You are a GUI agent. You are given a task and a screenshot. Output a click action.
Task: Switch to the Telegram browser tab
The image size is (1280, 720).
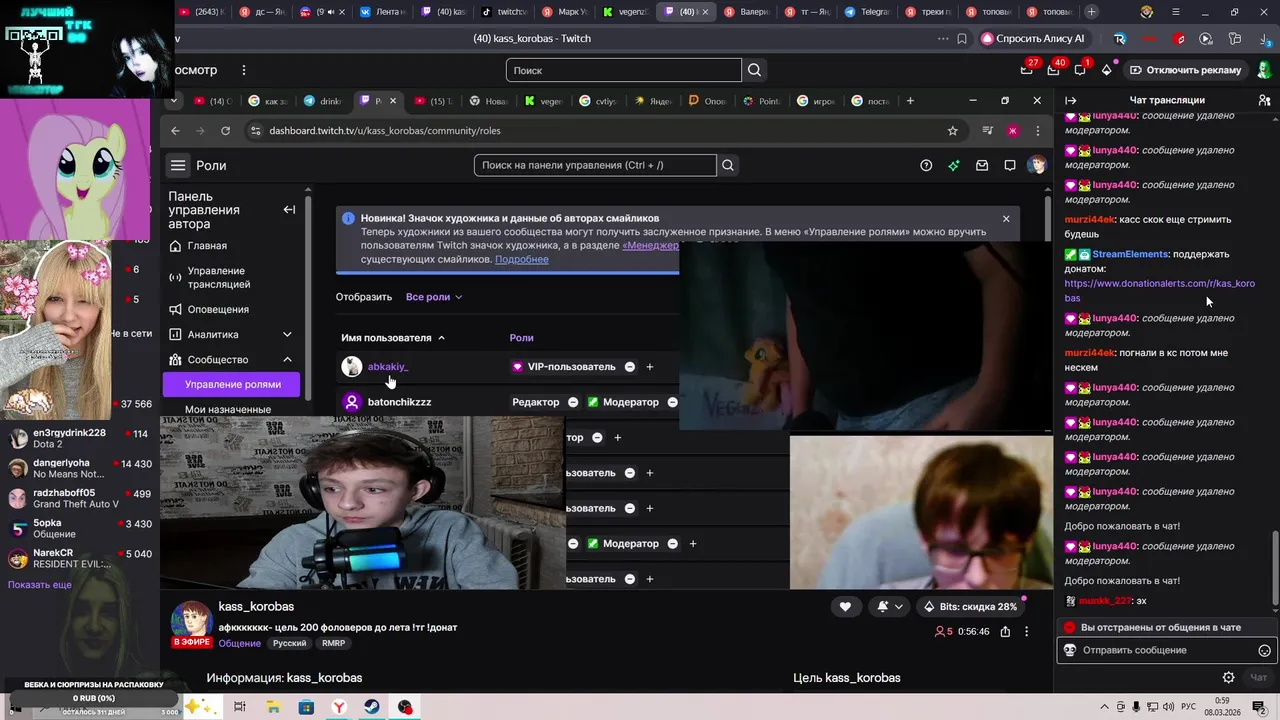tap(866, 12)
